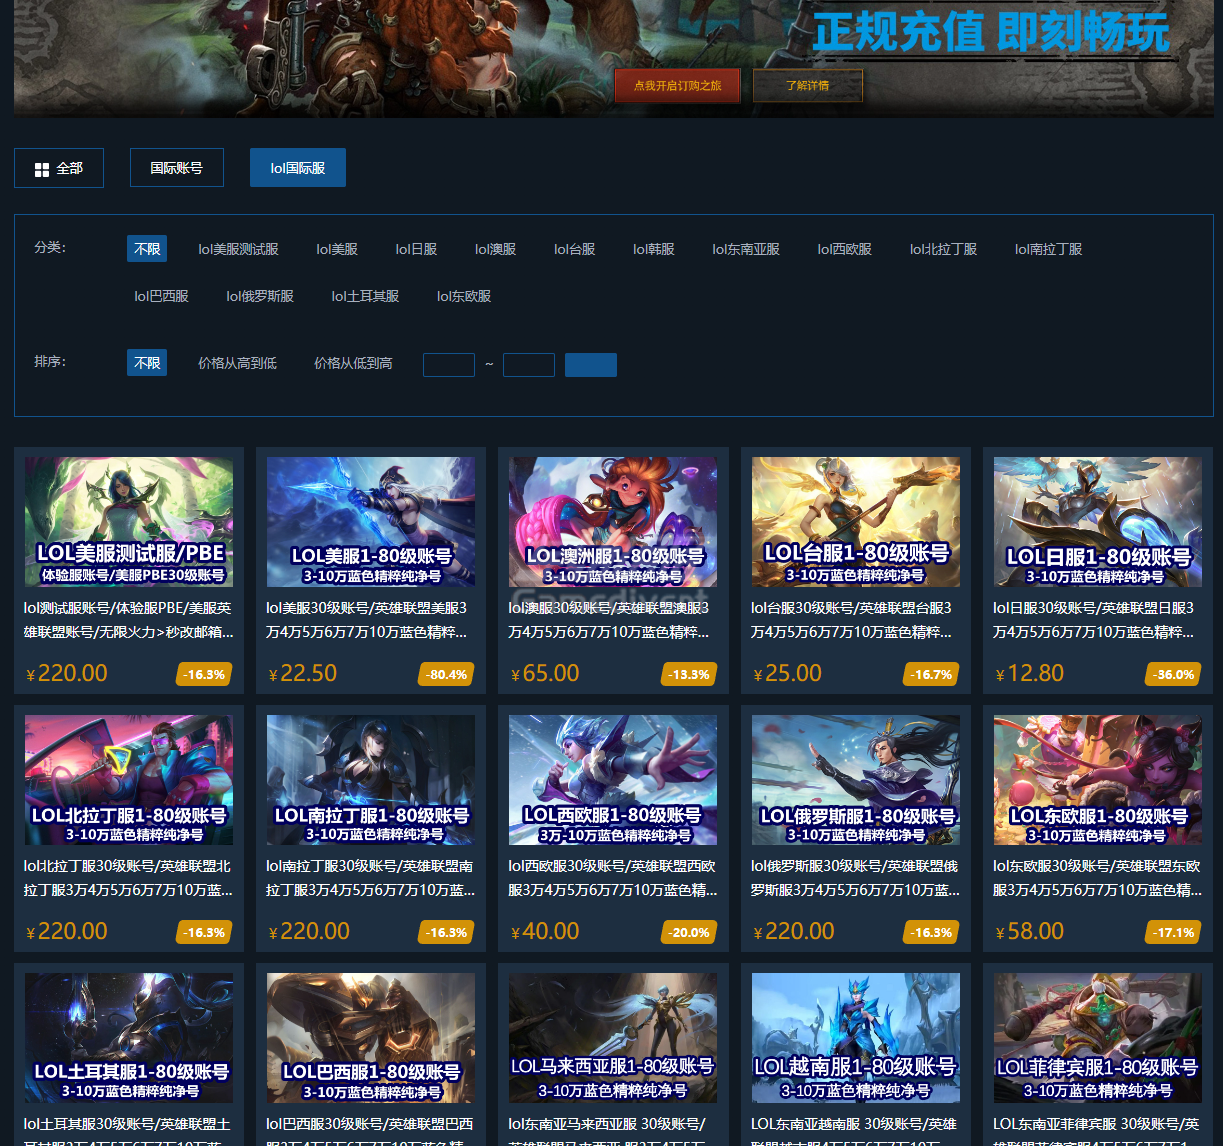1223x1146 pixels.
Task: Open the lol澳服30级账号 title link
Action: click(x=613, y=620)
